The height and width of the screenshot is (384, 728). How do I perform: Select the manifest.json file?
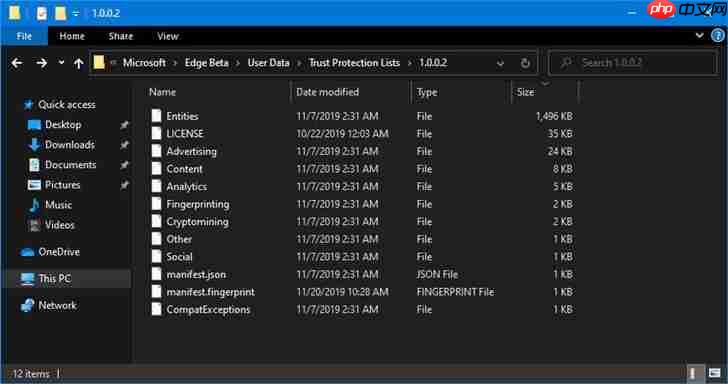coord(196,274)
